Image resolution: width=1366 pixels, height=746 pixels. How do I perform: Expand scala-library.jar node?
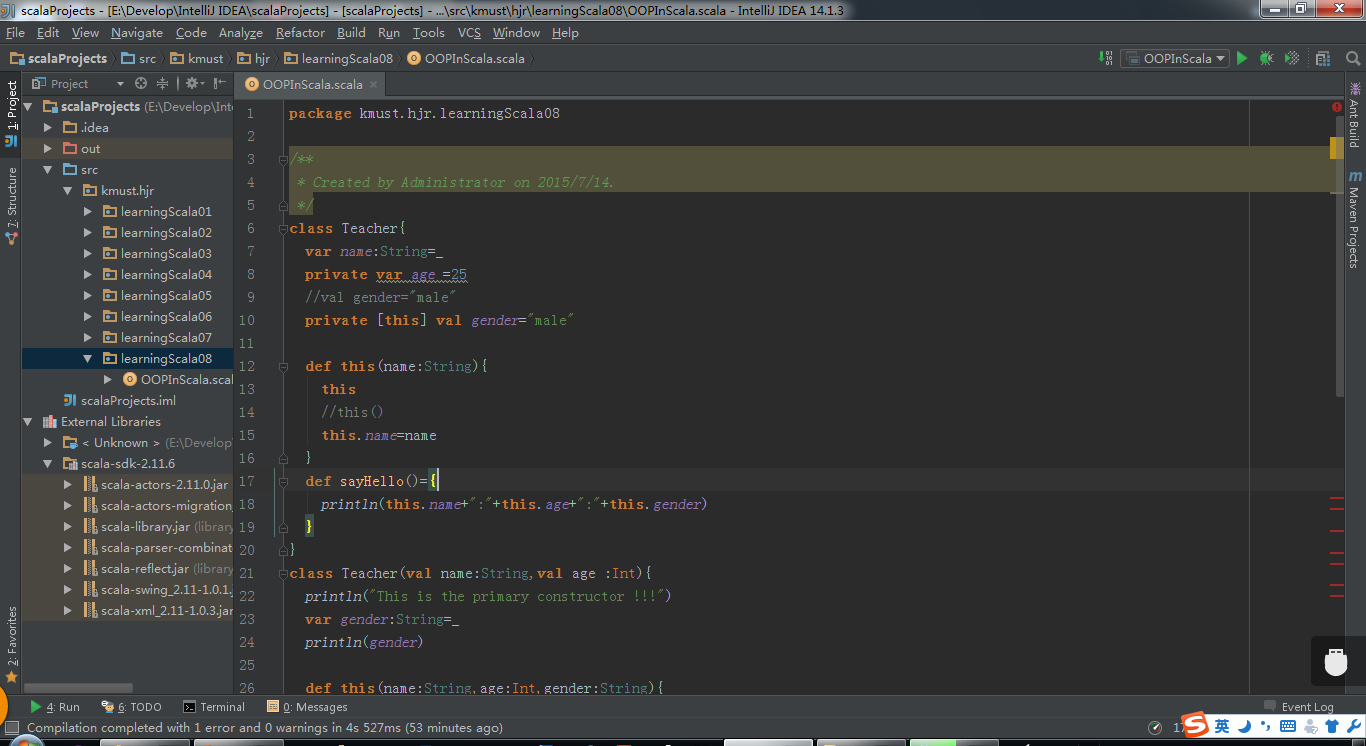coord(68,526)
